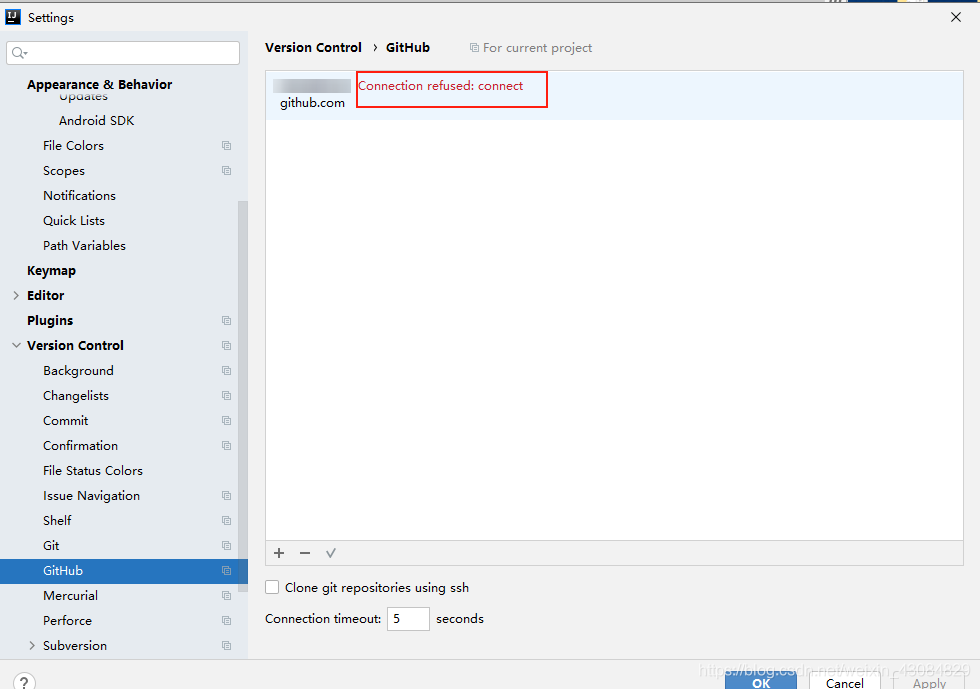
Task: Open Confirmation settings
Action: 80,446
